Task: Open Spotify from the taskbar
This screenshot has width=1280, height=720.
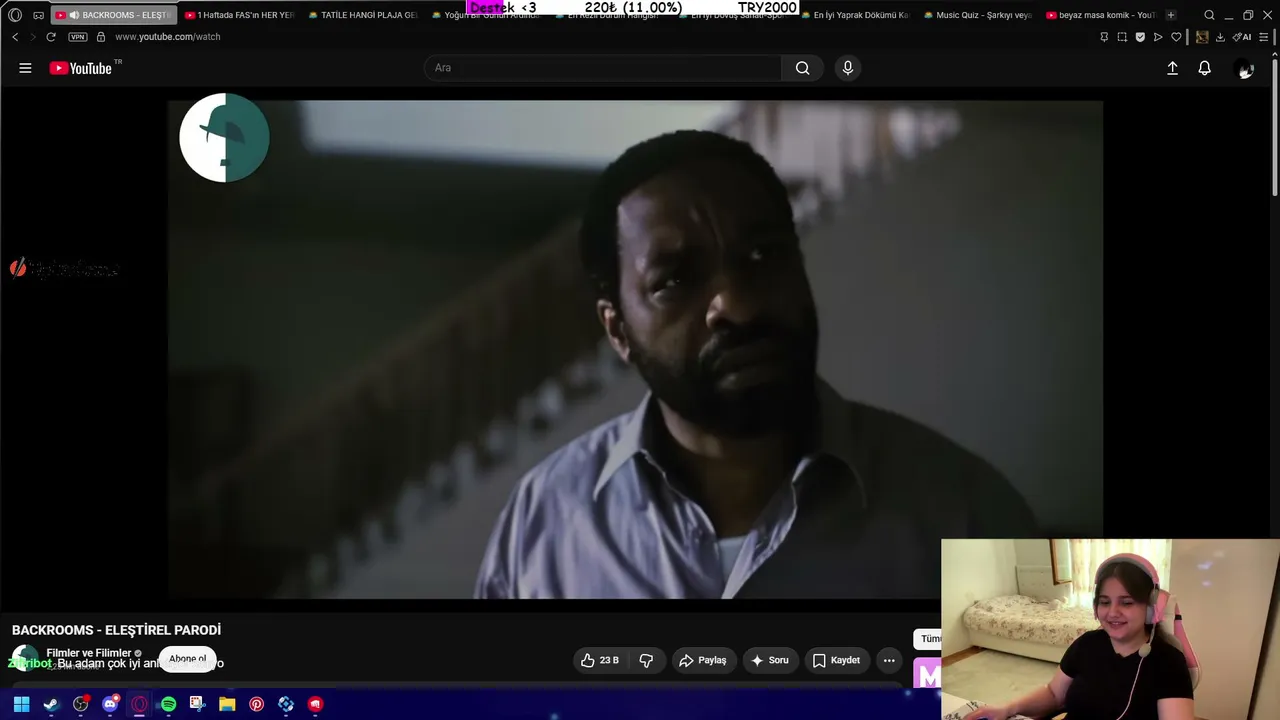Action: click(168, 704)
